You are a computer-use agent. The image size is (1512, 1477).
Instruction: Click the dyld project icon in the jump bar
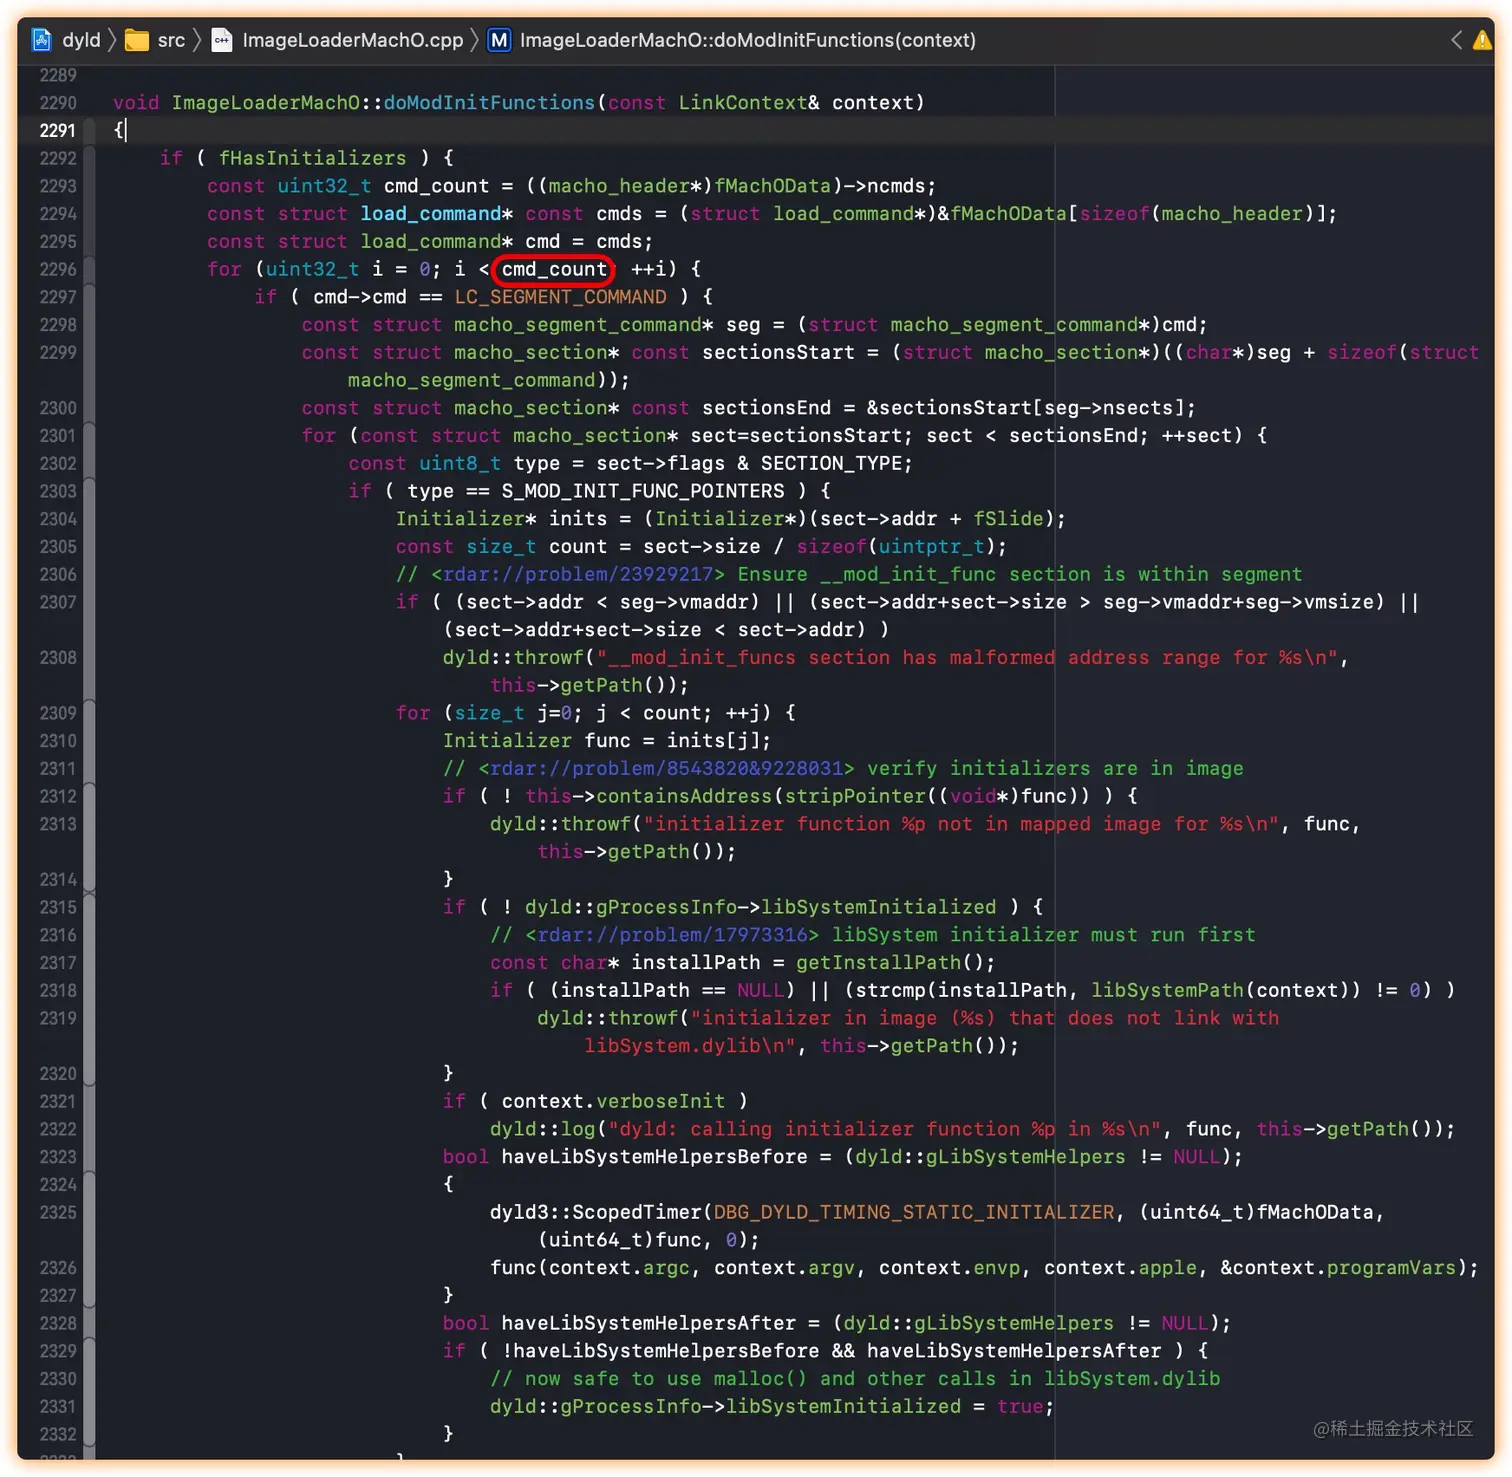[x=42, y=40]
